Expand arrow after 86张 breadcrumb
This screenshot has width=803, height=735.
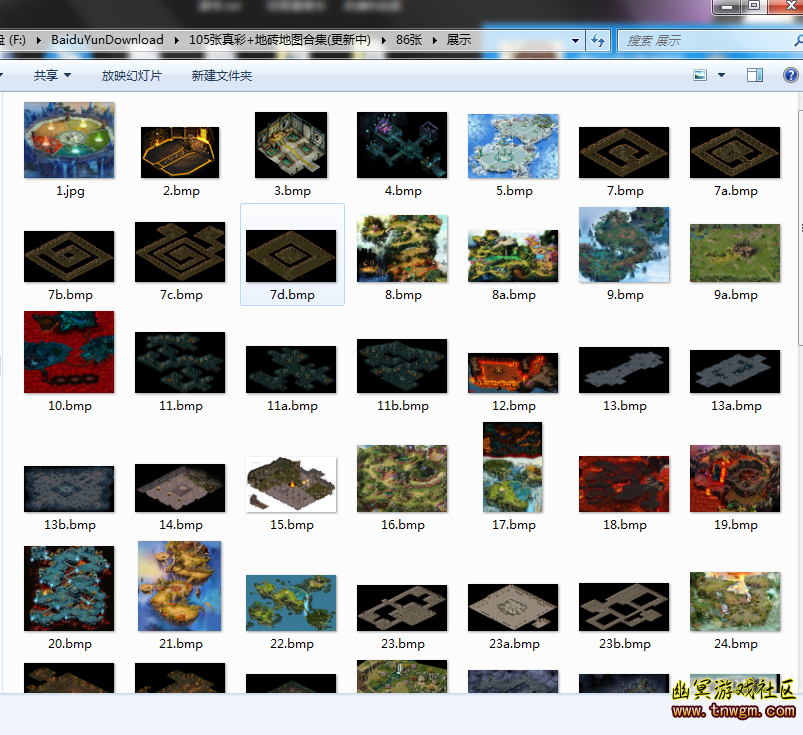(435, 40)
